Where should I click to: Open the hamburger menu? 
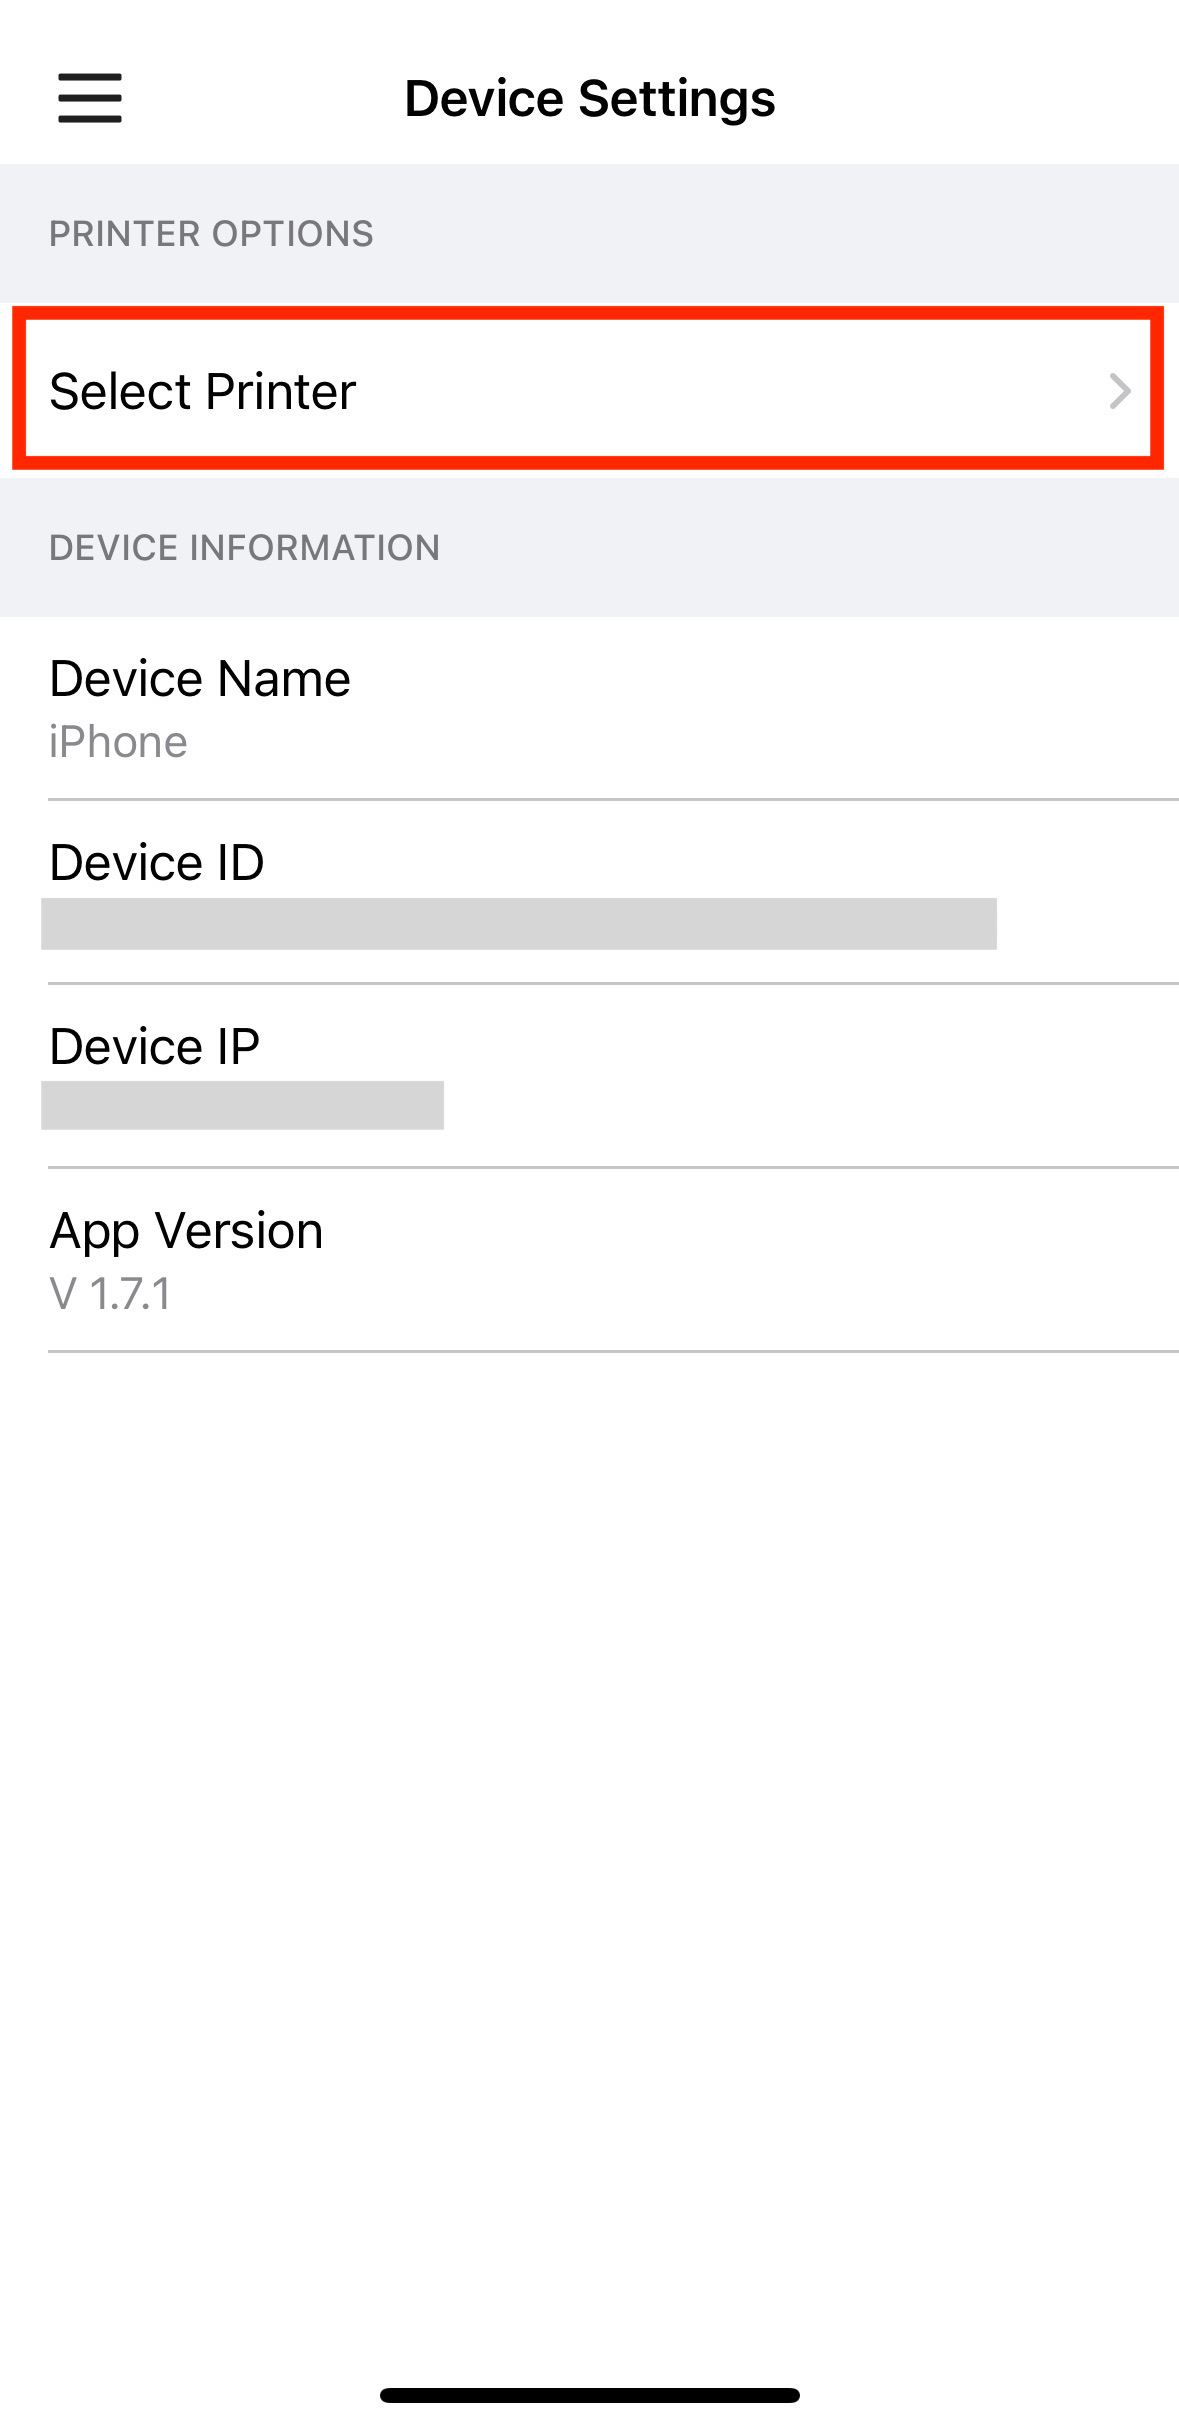coord(90,98)
